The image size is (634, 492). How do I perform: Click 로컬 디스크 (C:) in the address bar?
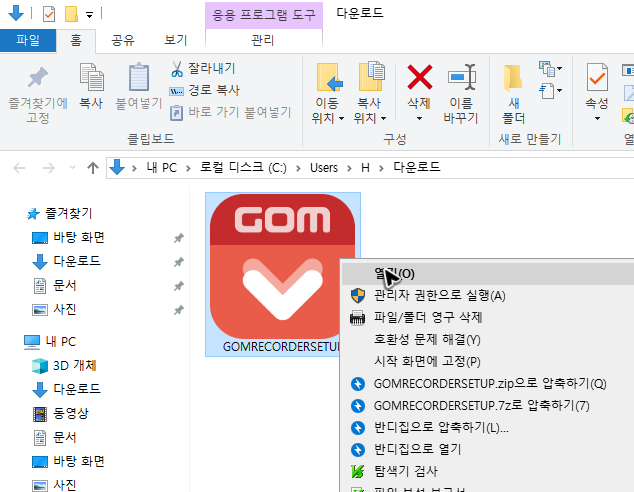pos(243,167)
